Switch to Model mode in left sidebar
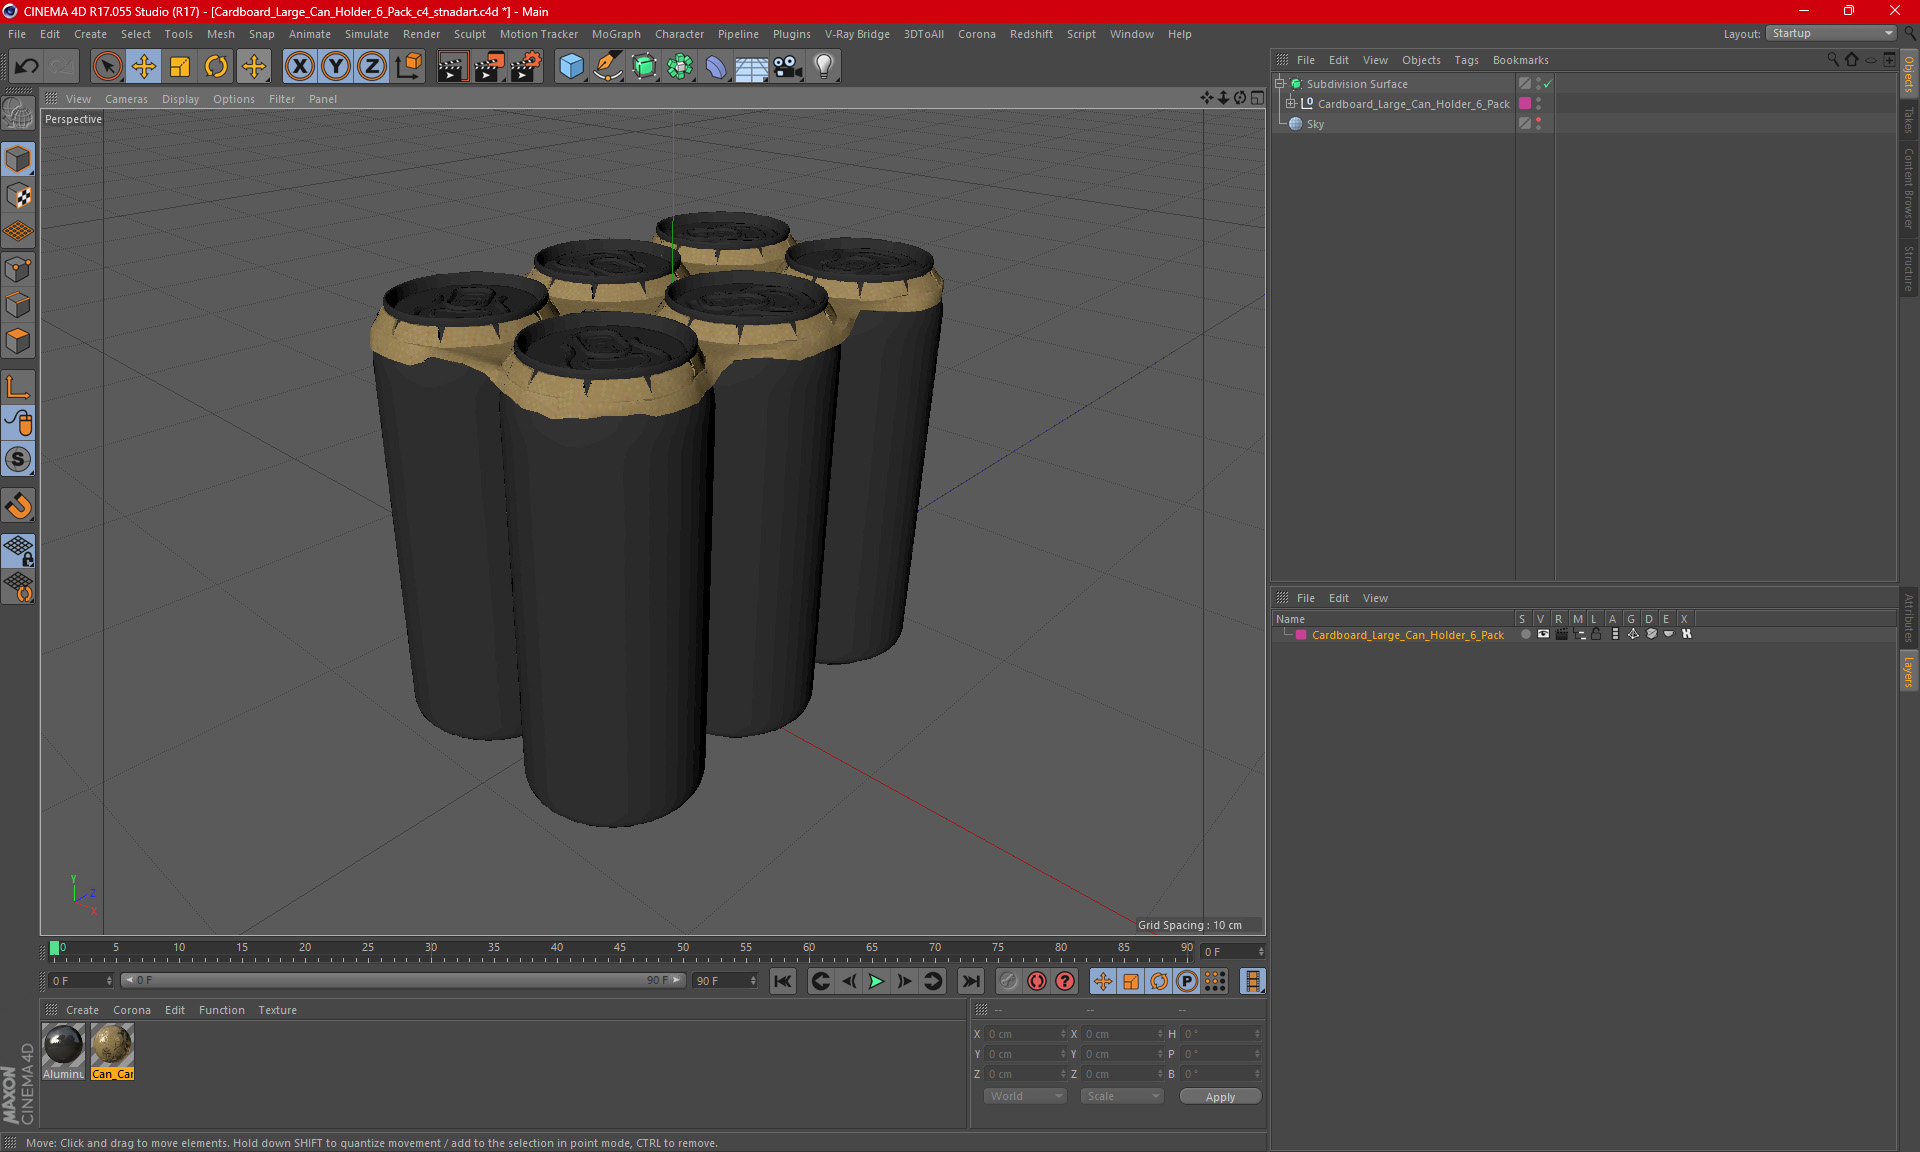The height and width of the screenshot is (1152, 1920). tap(18, 160)
